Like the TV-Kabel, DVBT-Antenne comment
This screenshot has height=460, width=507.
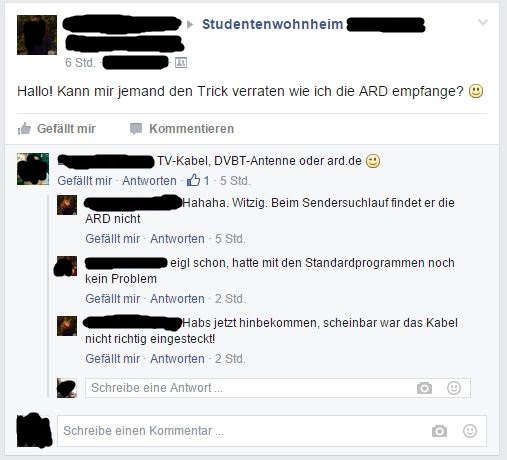[84, 181]
